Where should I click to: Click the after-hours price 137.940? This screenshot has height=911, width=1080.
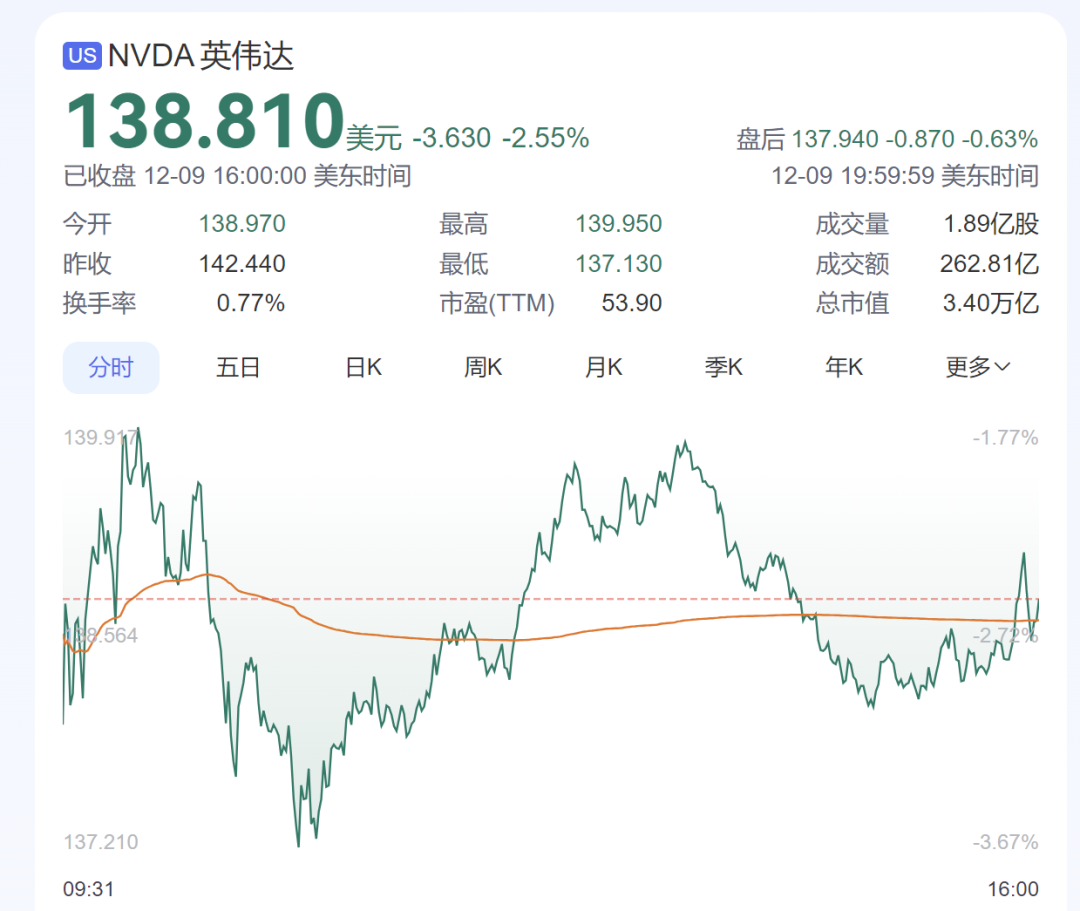point(835,139)
